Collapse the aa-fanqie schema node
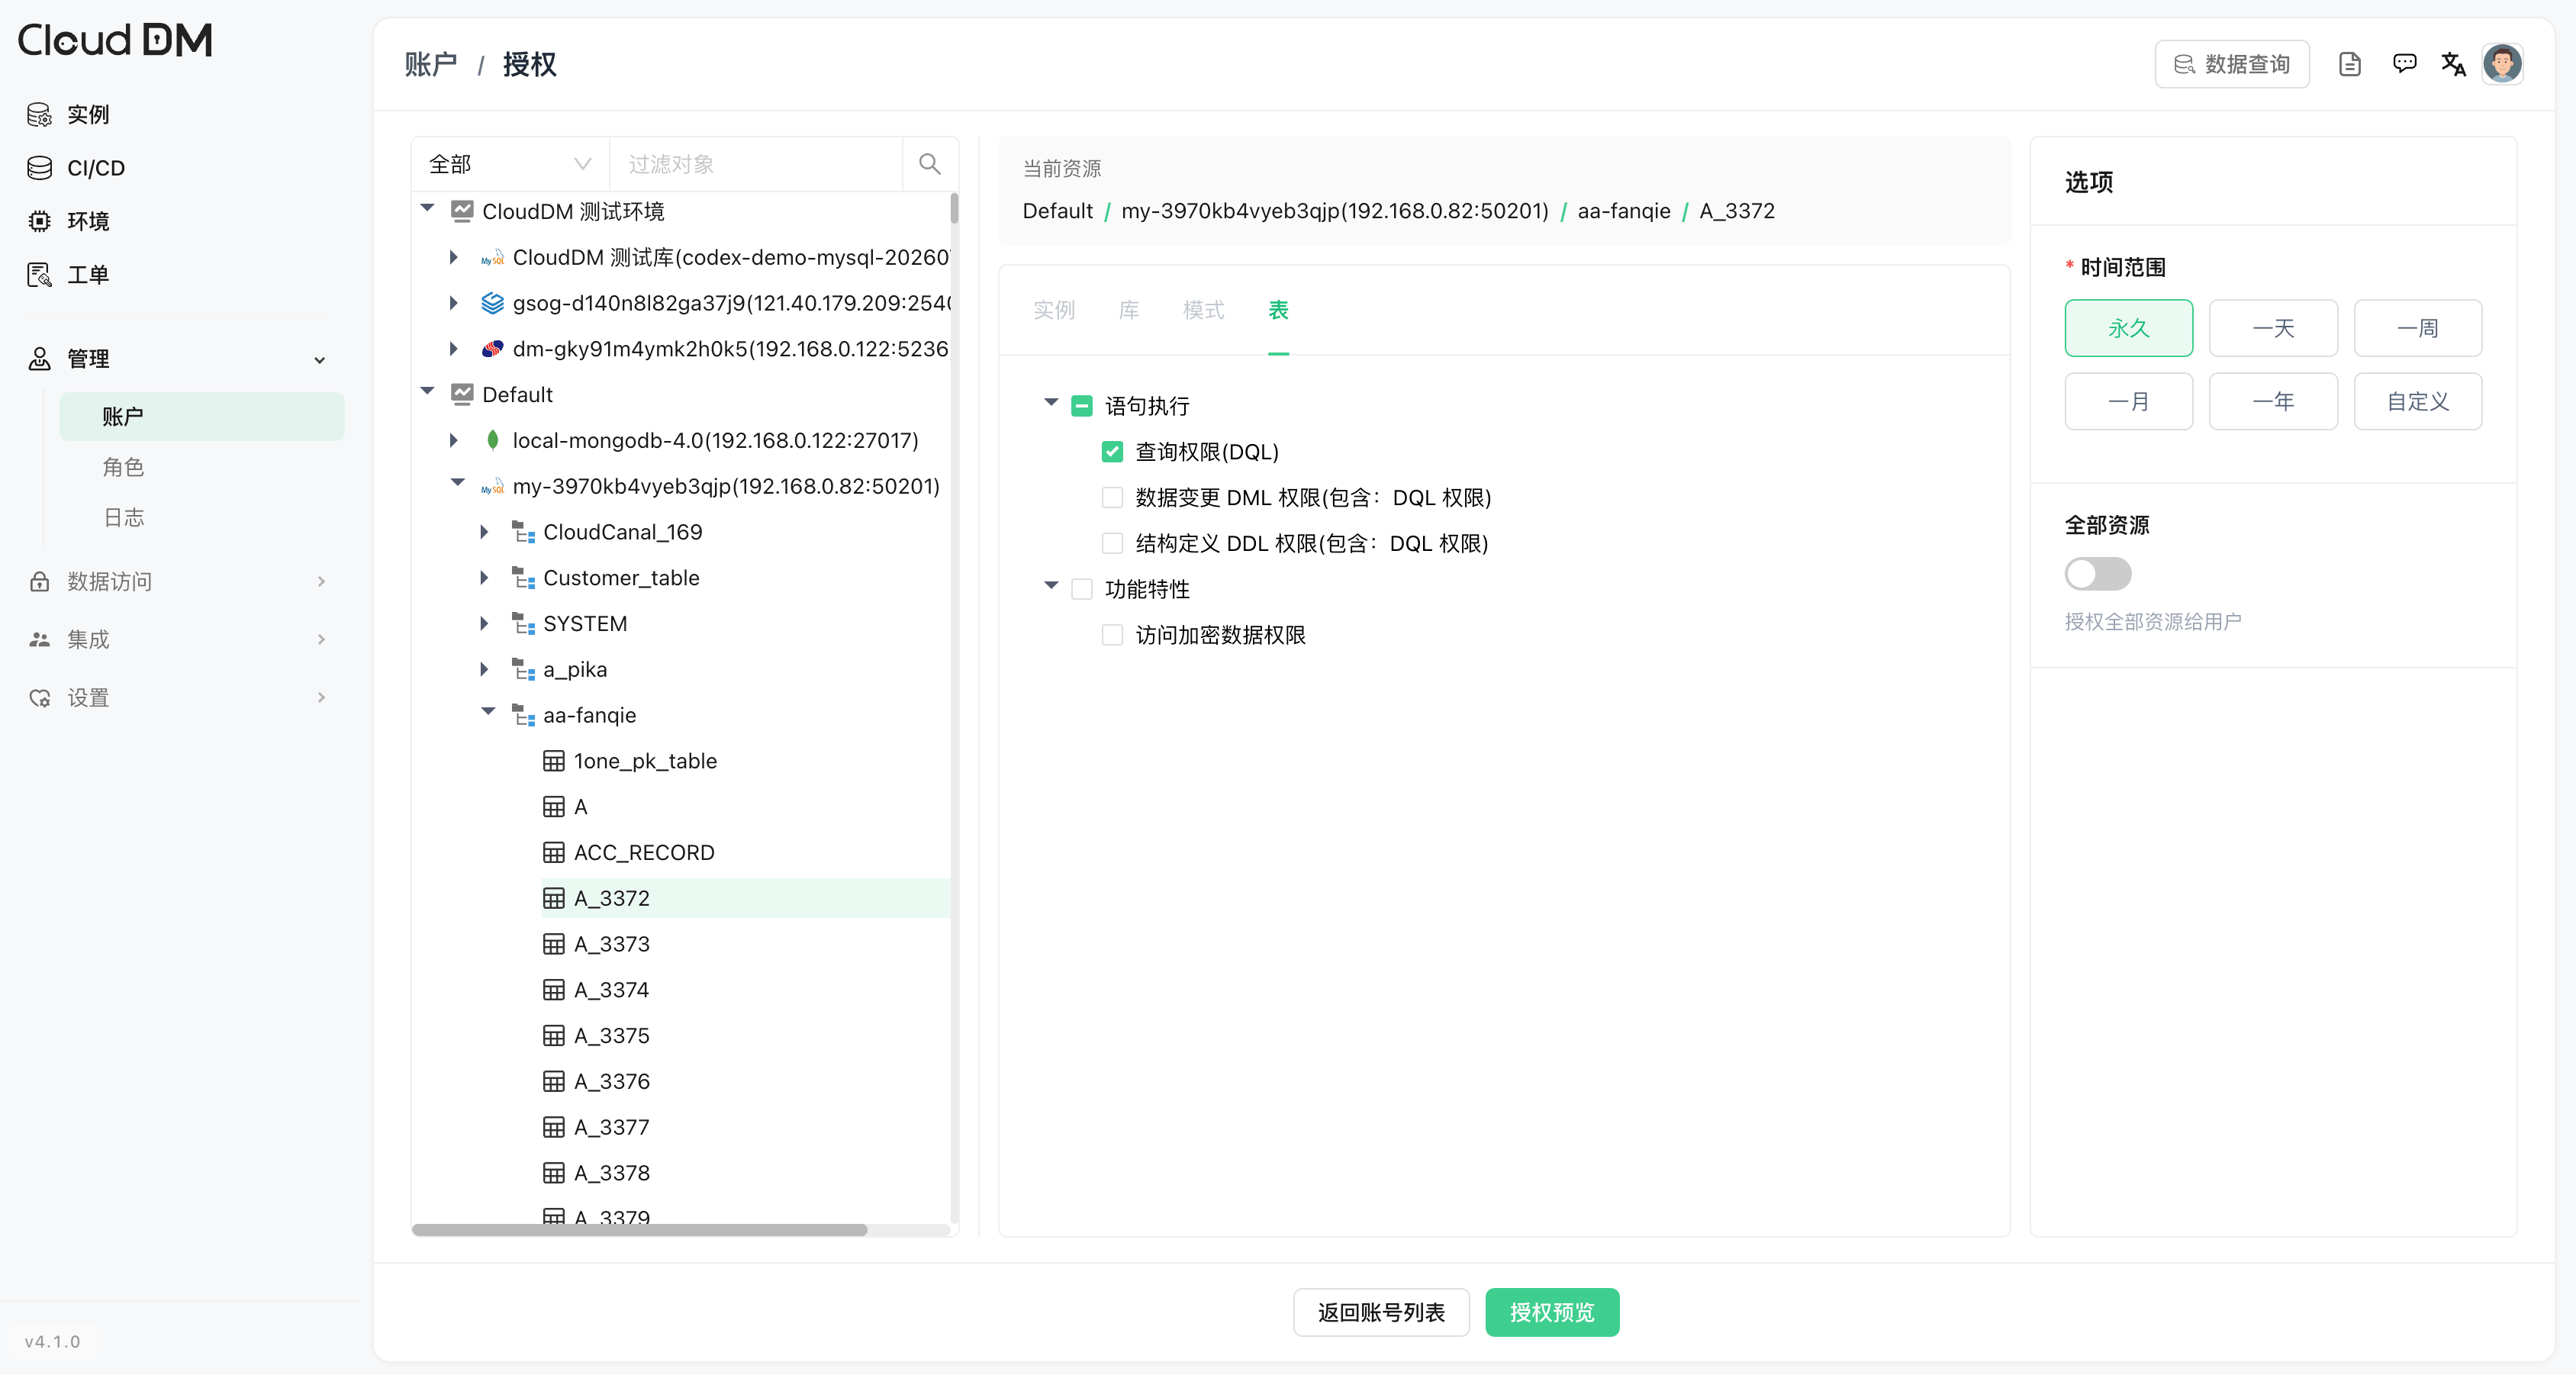 coord(488,713)
